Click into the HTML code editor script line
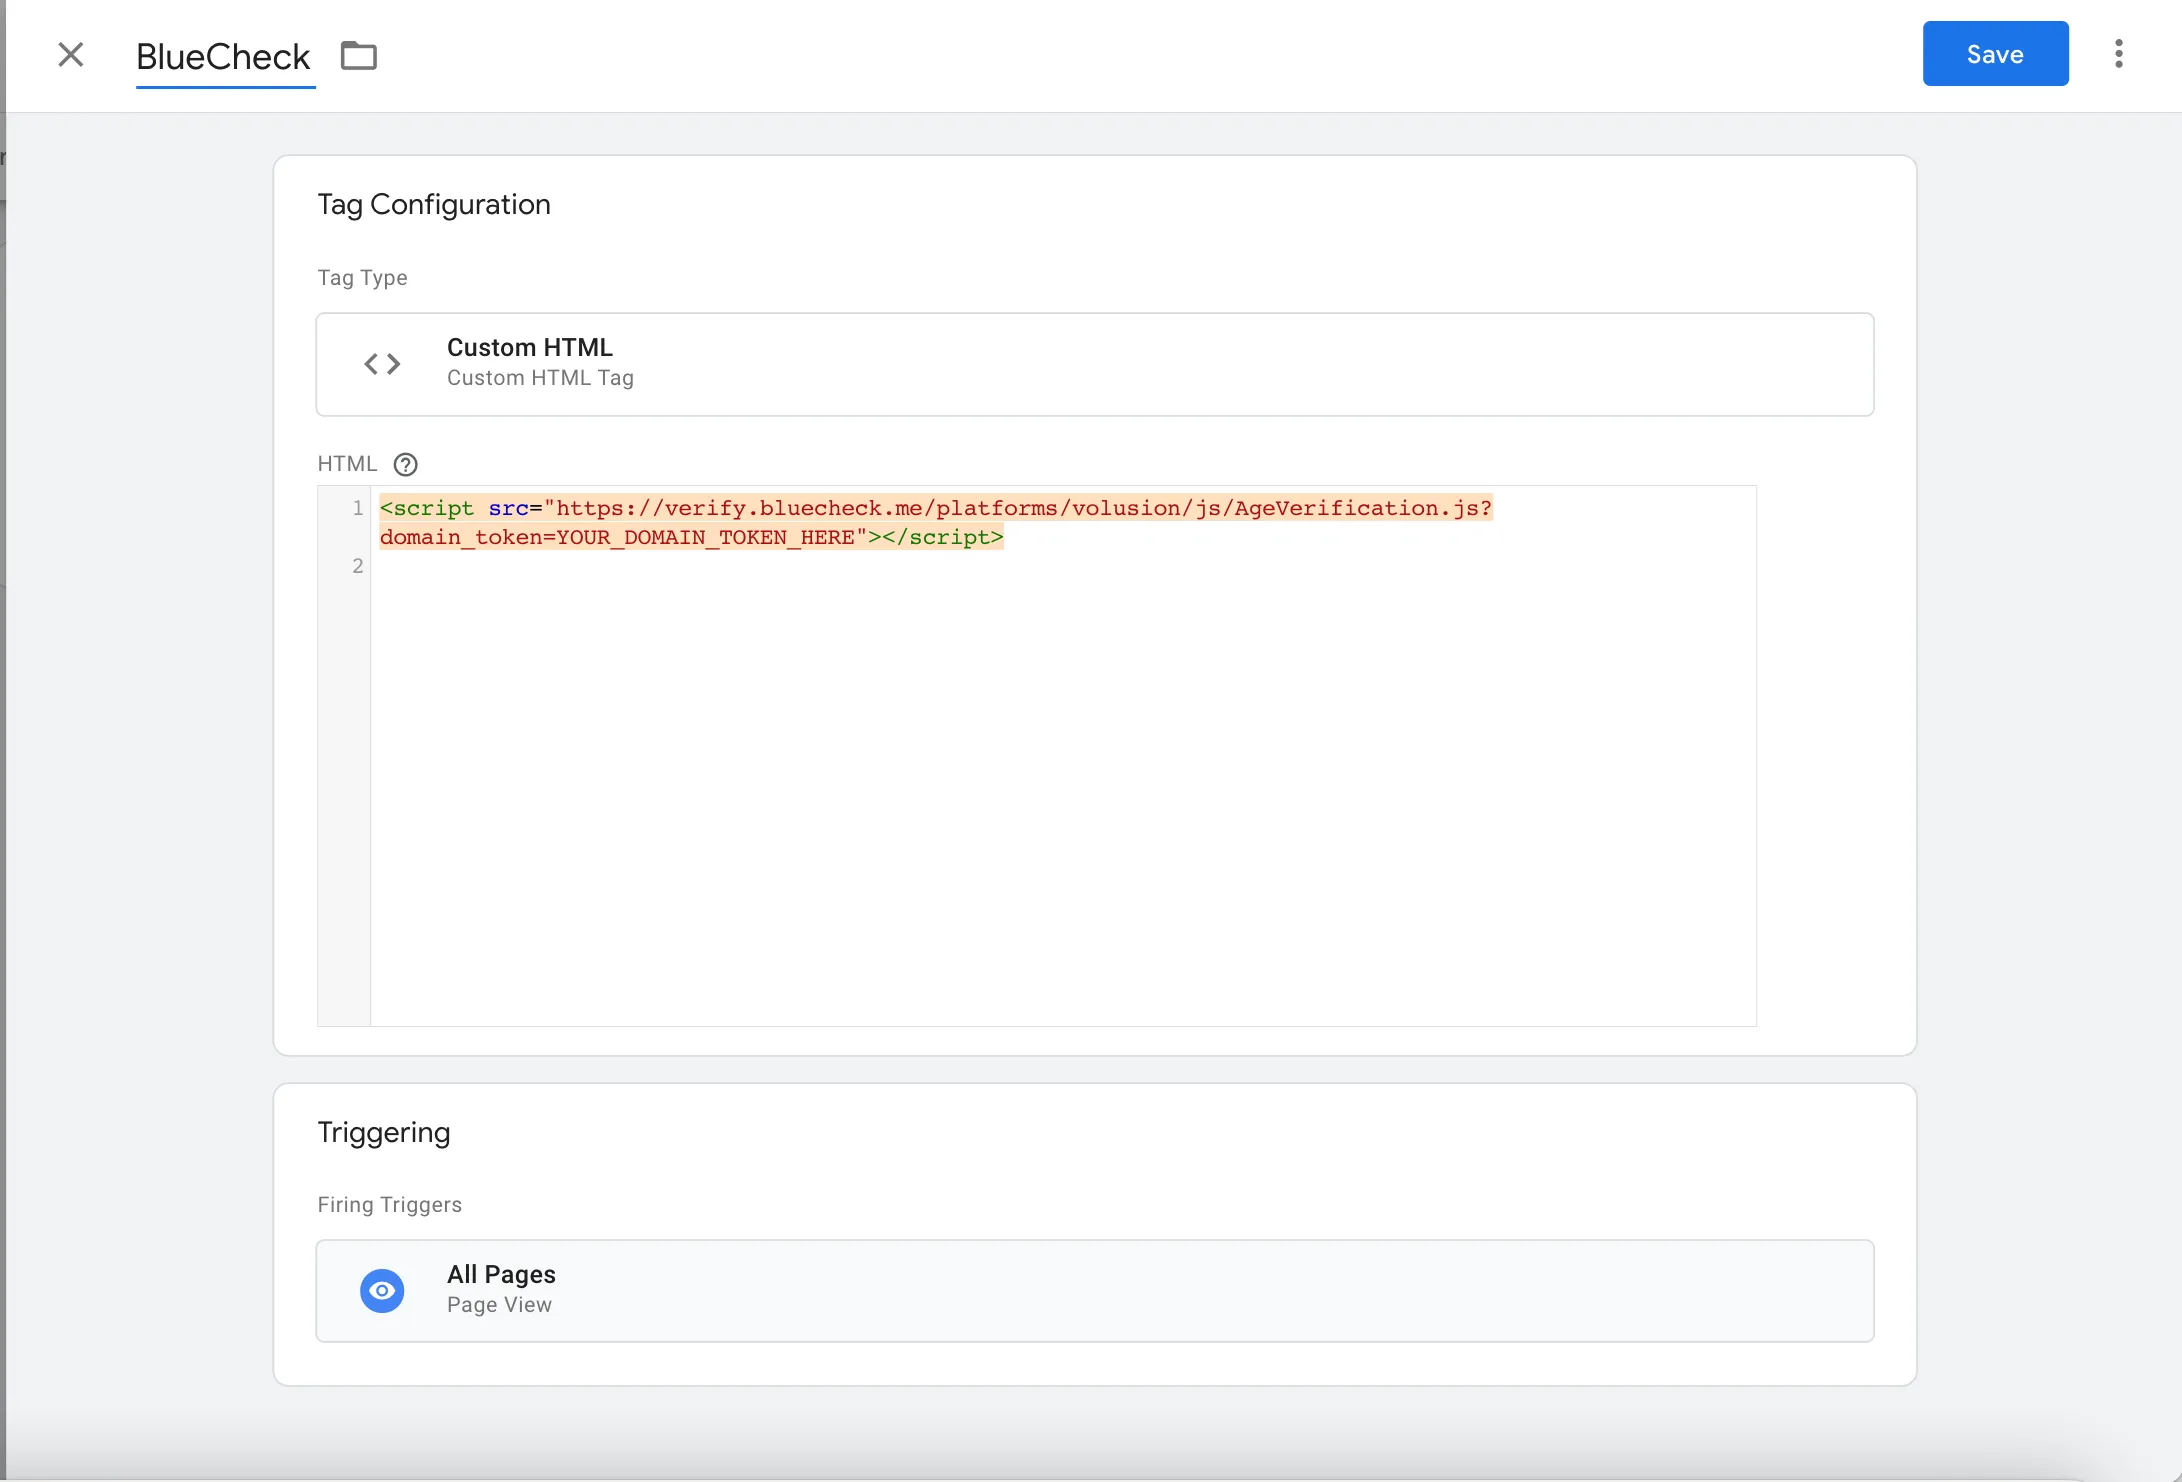The height and width of the screenshot is (1482, 2182). coord(935,522)
